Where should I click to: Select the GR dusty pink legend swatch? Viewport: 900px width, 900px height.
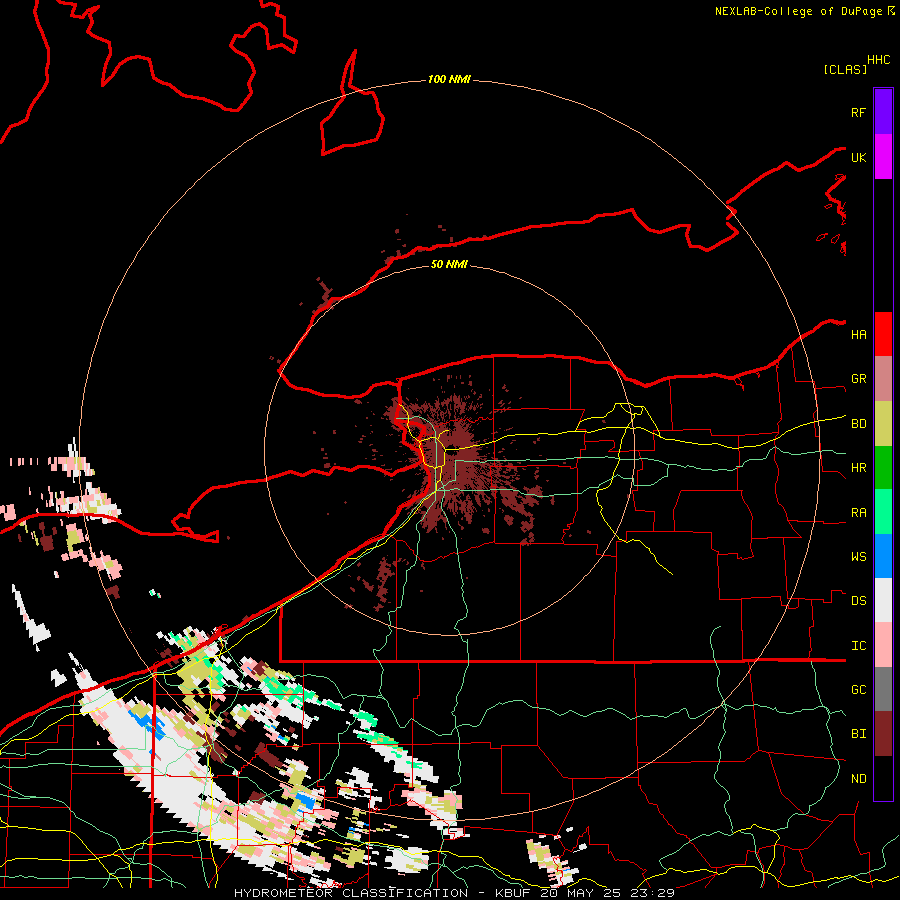point(883,379)
